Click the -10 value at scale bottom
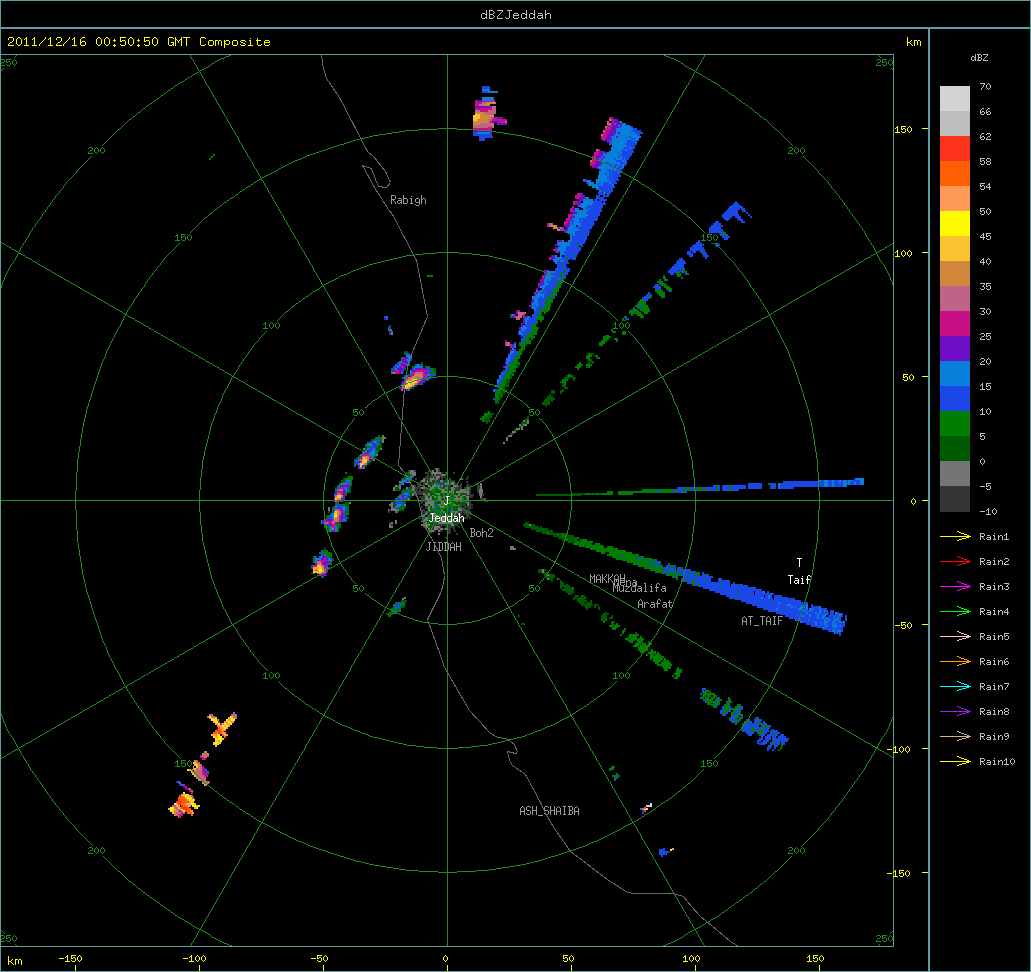The image size is (1031, 972). (988, 511)
